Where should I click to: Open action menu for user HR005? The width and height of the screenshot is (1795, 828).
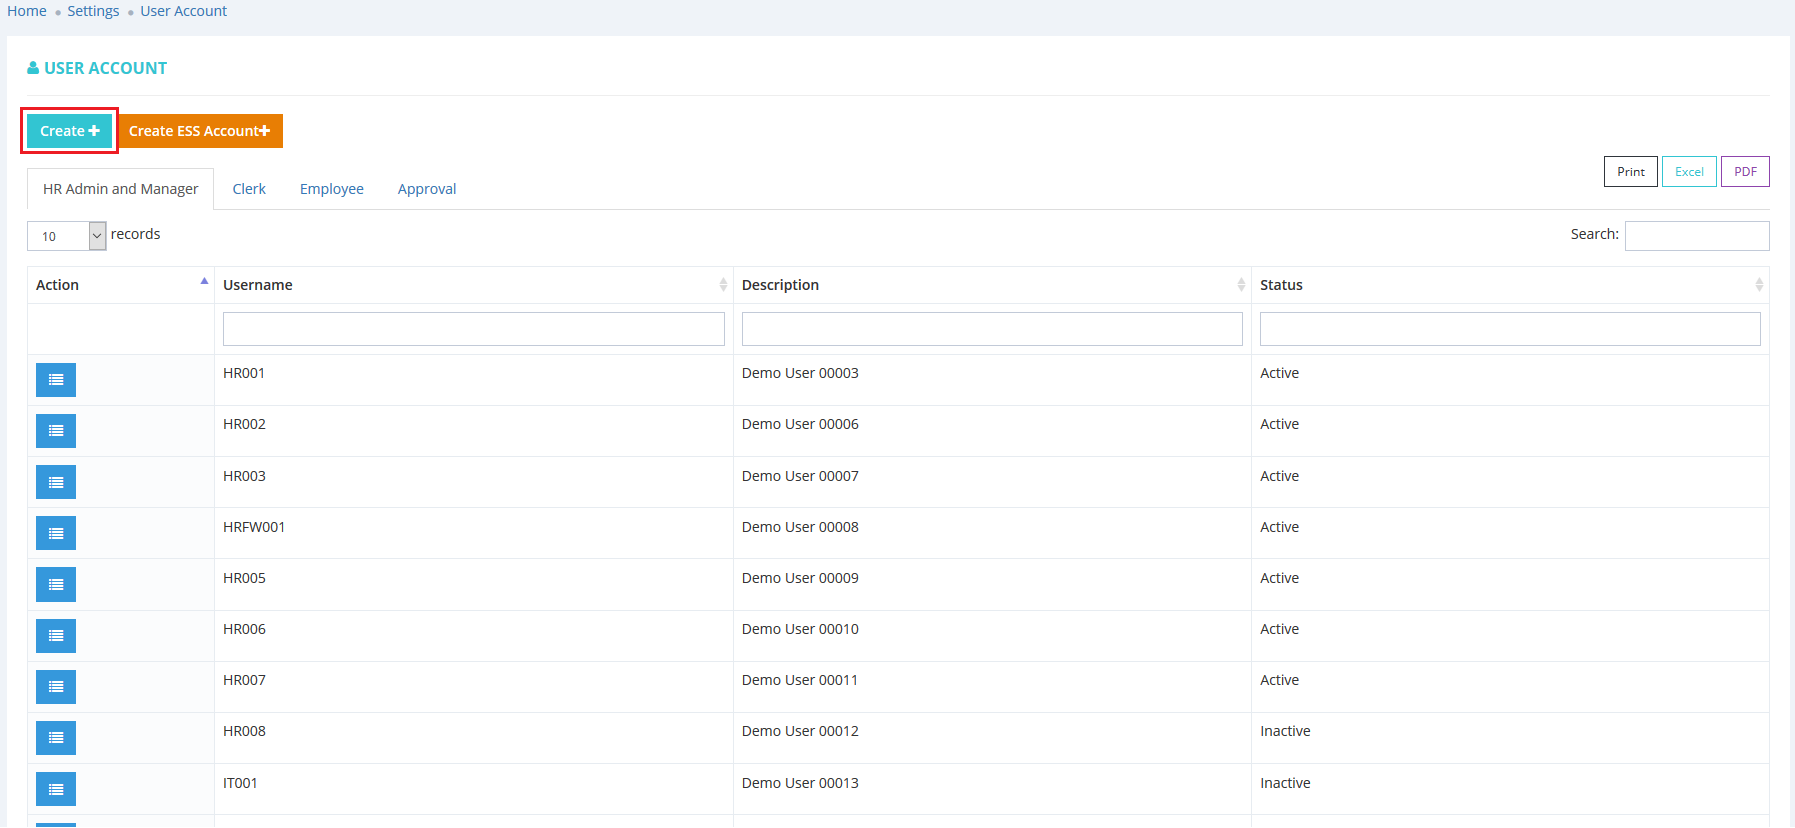click(x=56, y=584)
